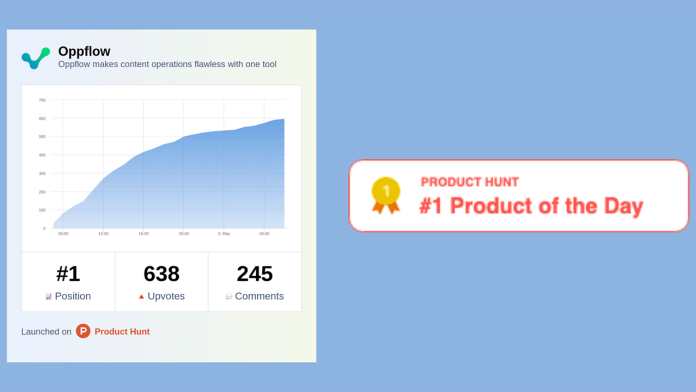Select the 245 comments stat
The height and width of the screenshot is (392, 696).
(x=255, y=282)
